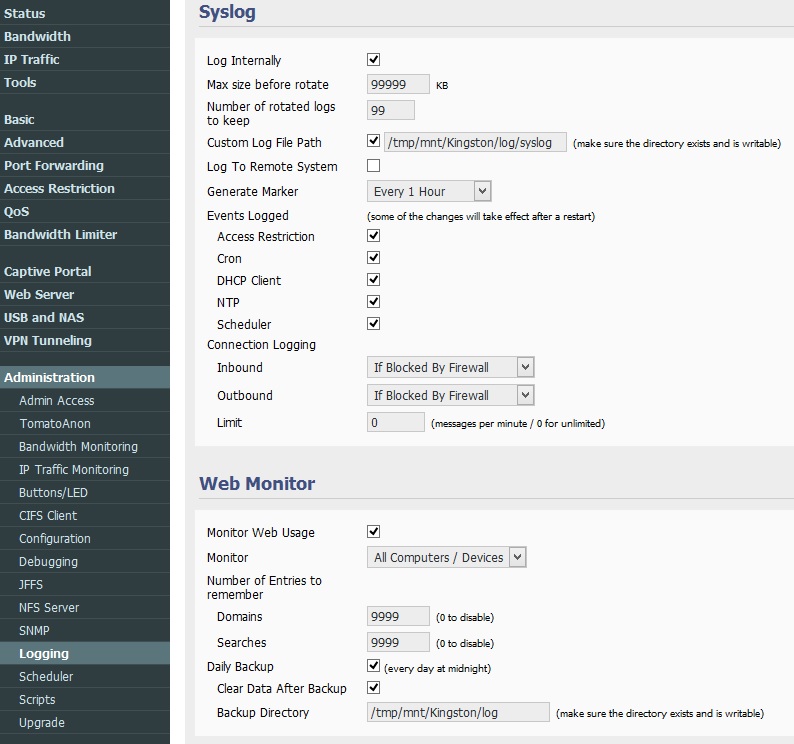Open the SNMP page

click(85, 631)
